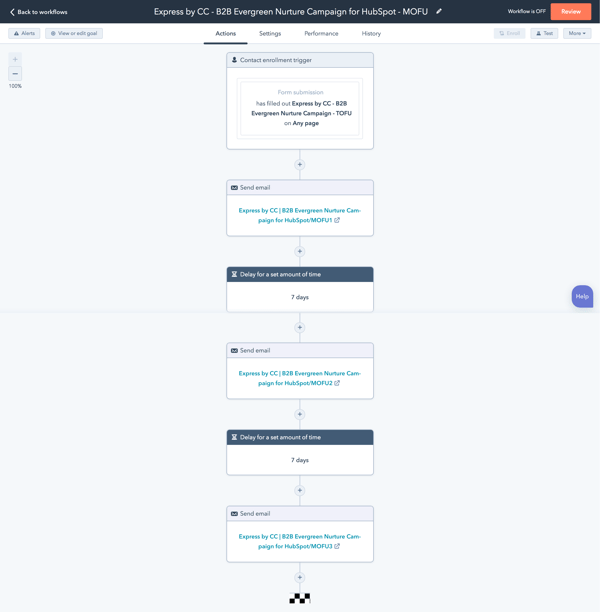Edit the Form submission trigger criteria
The width and height of the screenshot is (600, 612).
pos(300,108)
